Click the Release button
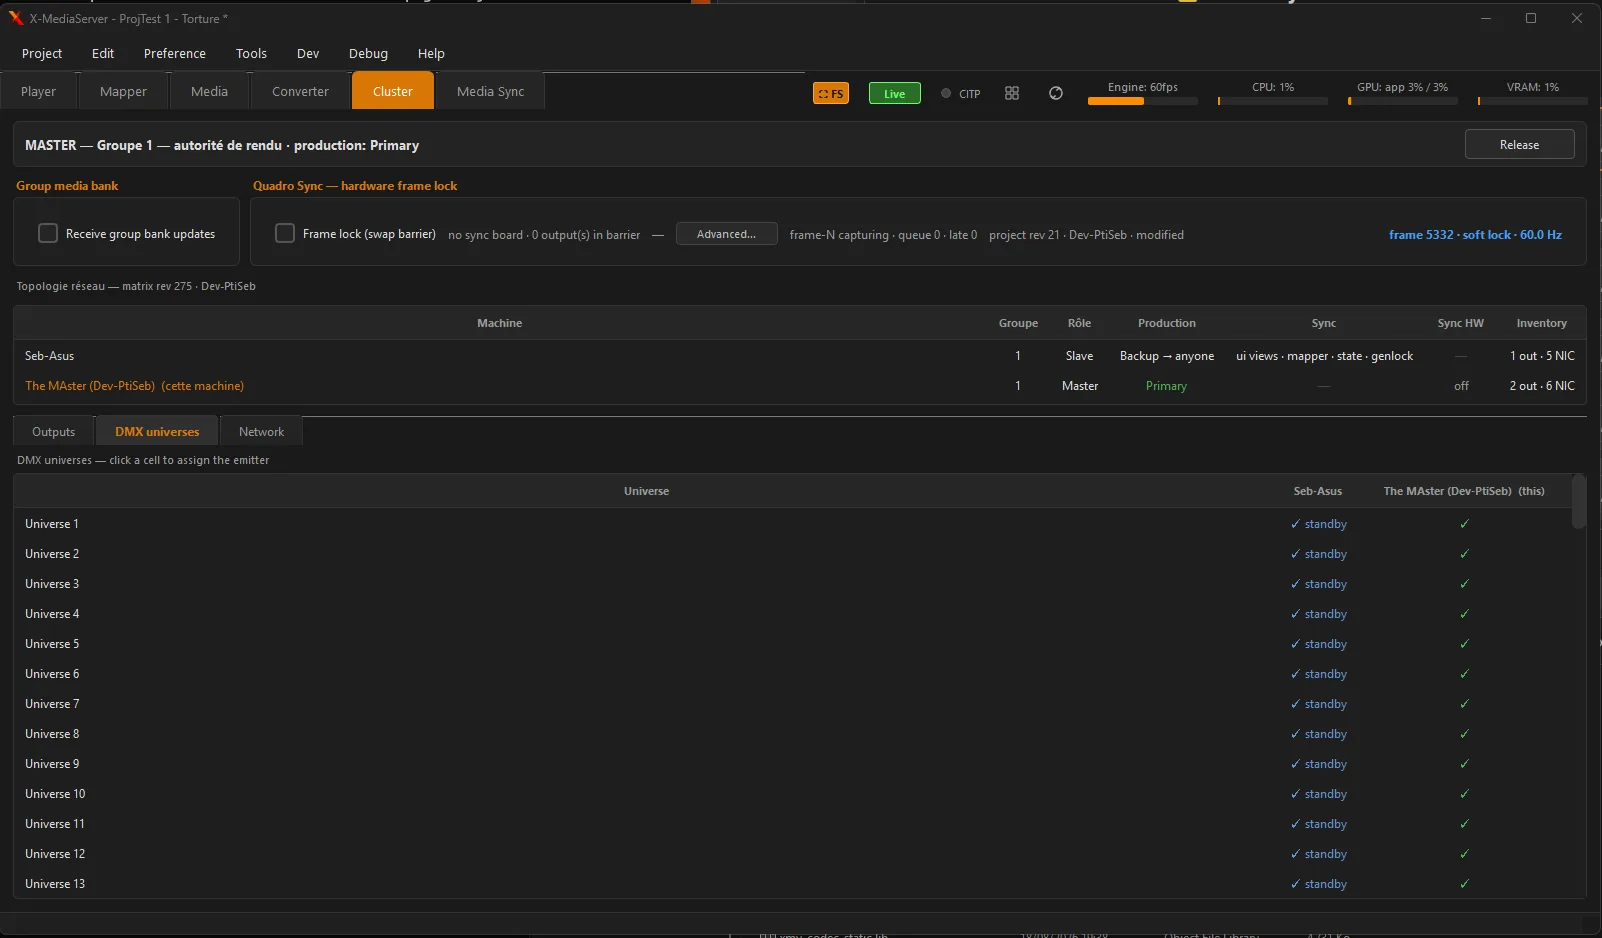This screenshot has height=938, width=1602. pos(1519,145)
